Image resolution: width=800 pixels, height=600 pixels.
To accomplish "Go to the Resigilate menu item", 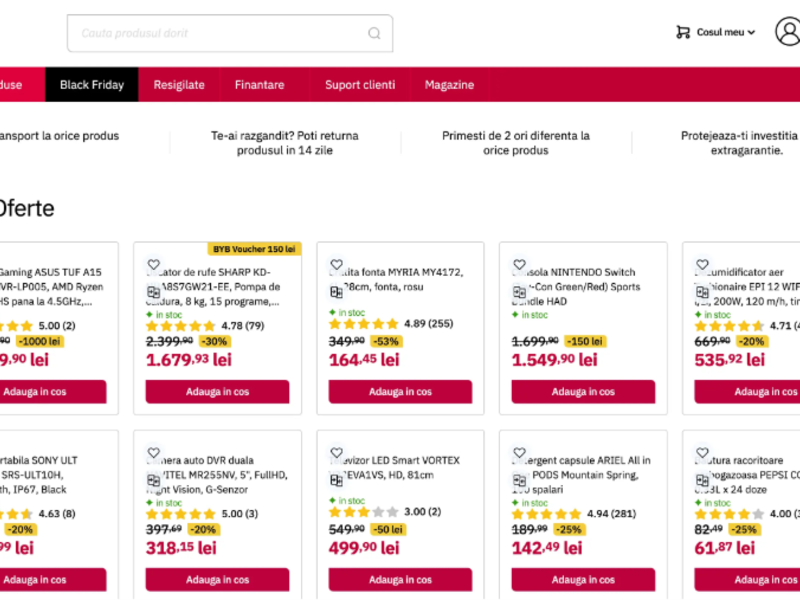I will click(179, 85).
